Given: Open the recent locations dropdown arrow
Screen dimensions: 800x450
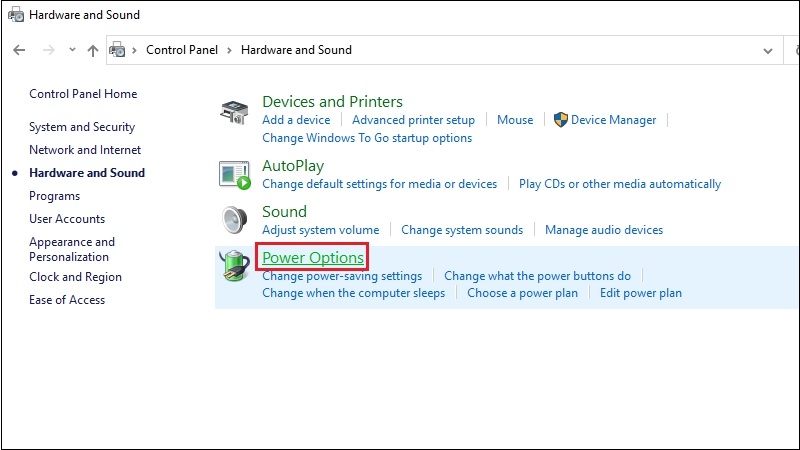Looking at the screenshot, I should 72,50.
